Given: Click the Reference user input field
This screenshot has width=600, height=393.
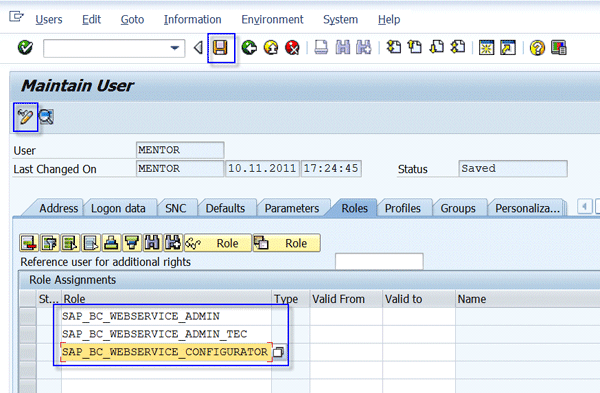Looking at the screenshot, I should coord(379,262).
